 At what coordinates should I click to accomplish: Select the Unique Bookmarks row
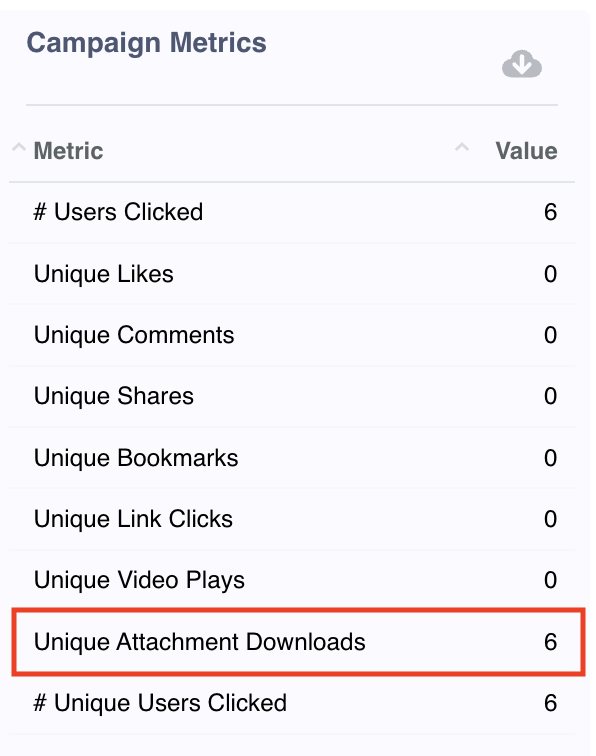tap(292, 458)
